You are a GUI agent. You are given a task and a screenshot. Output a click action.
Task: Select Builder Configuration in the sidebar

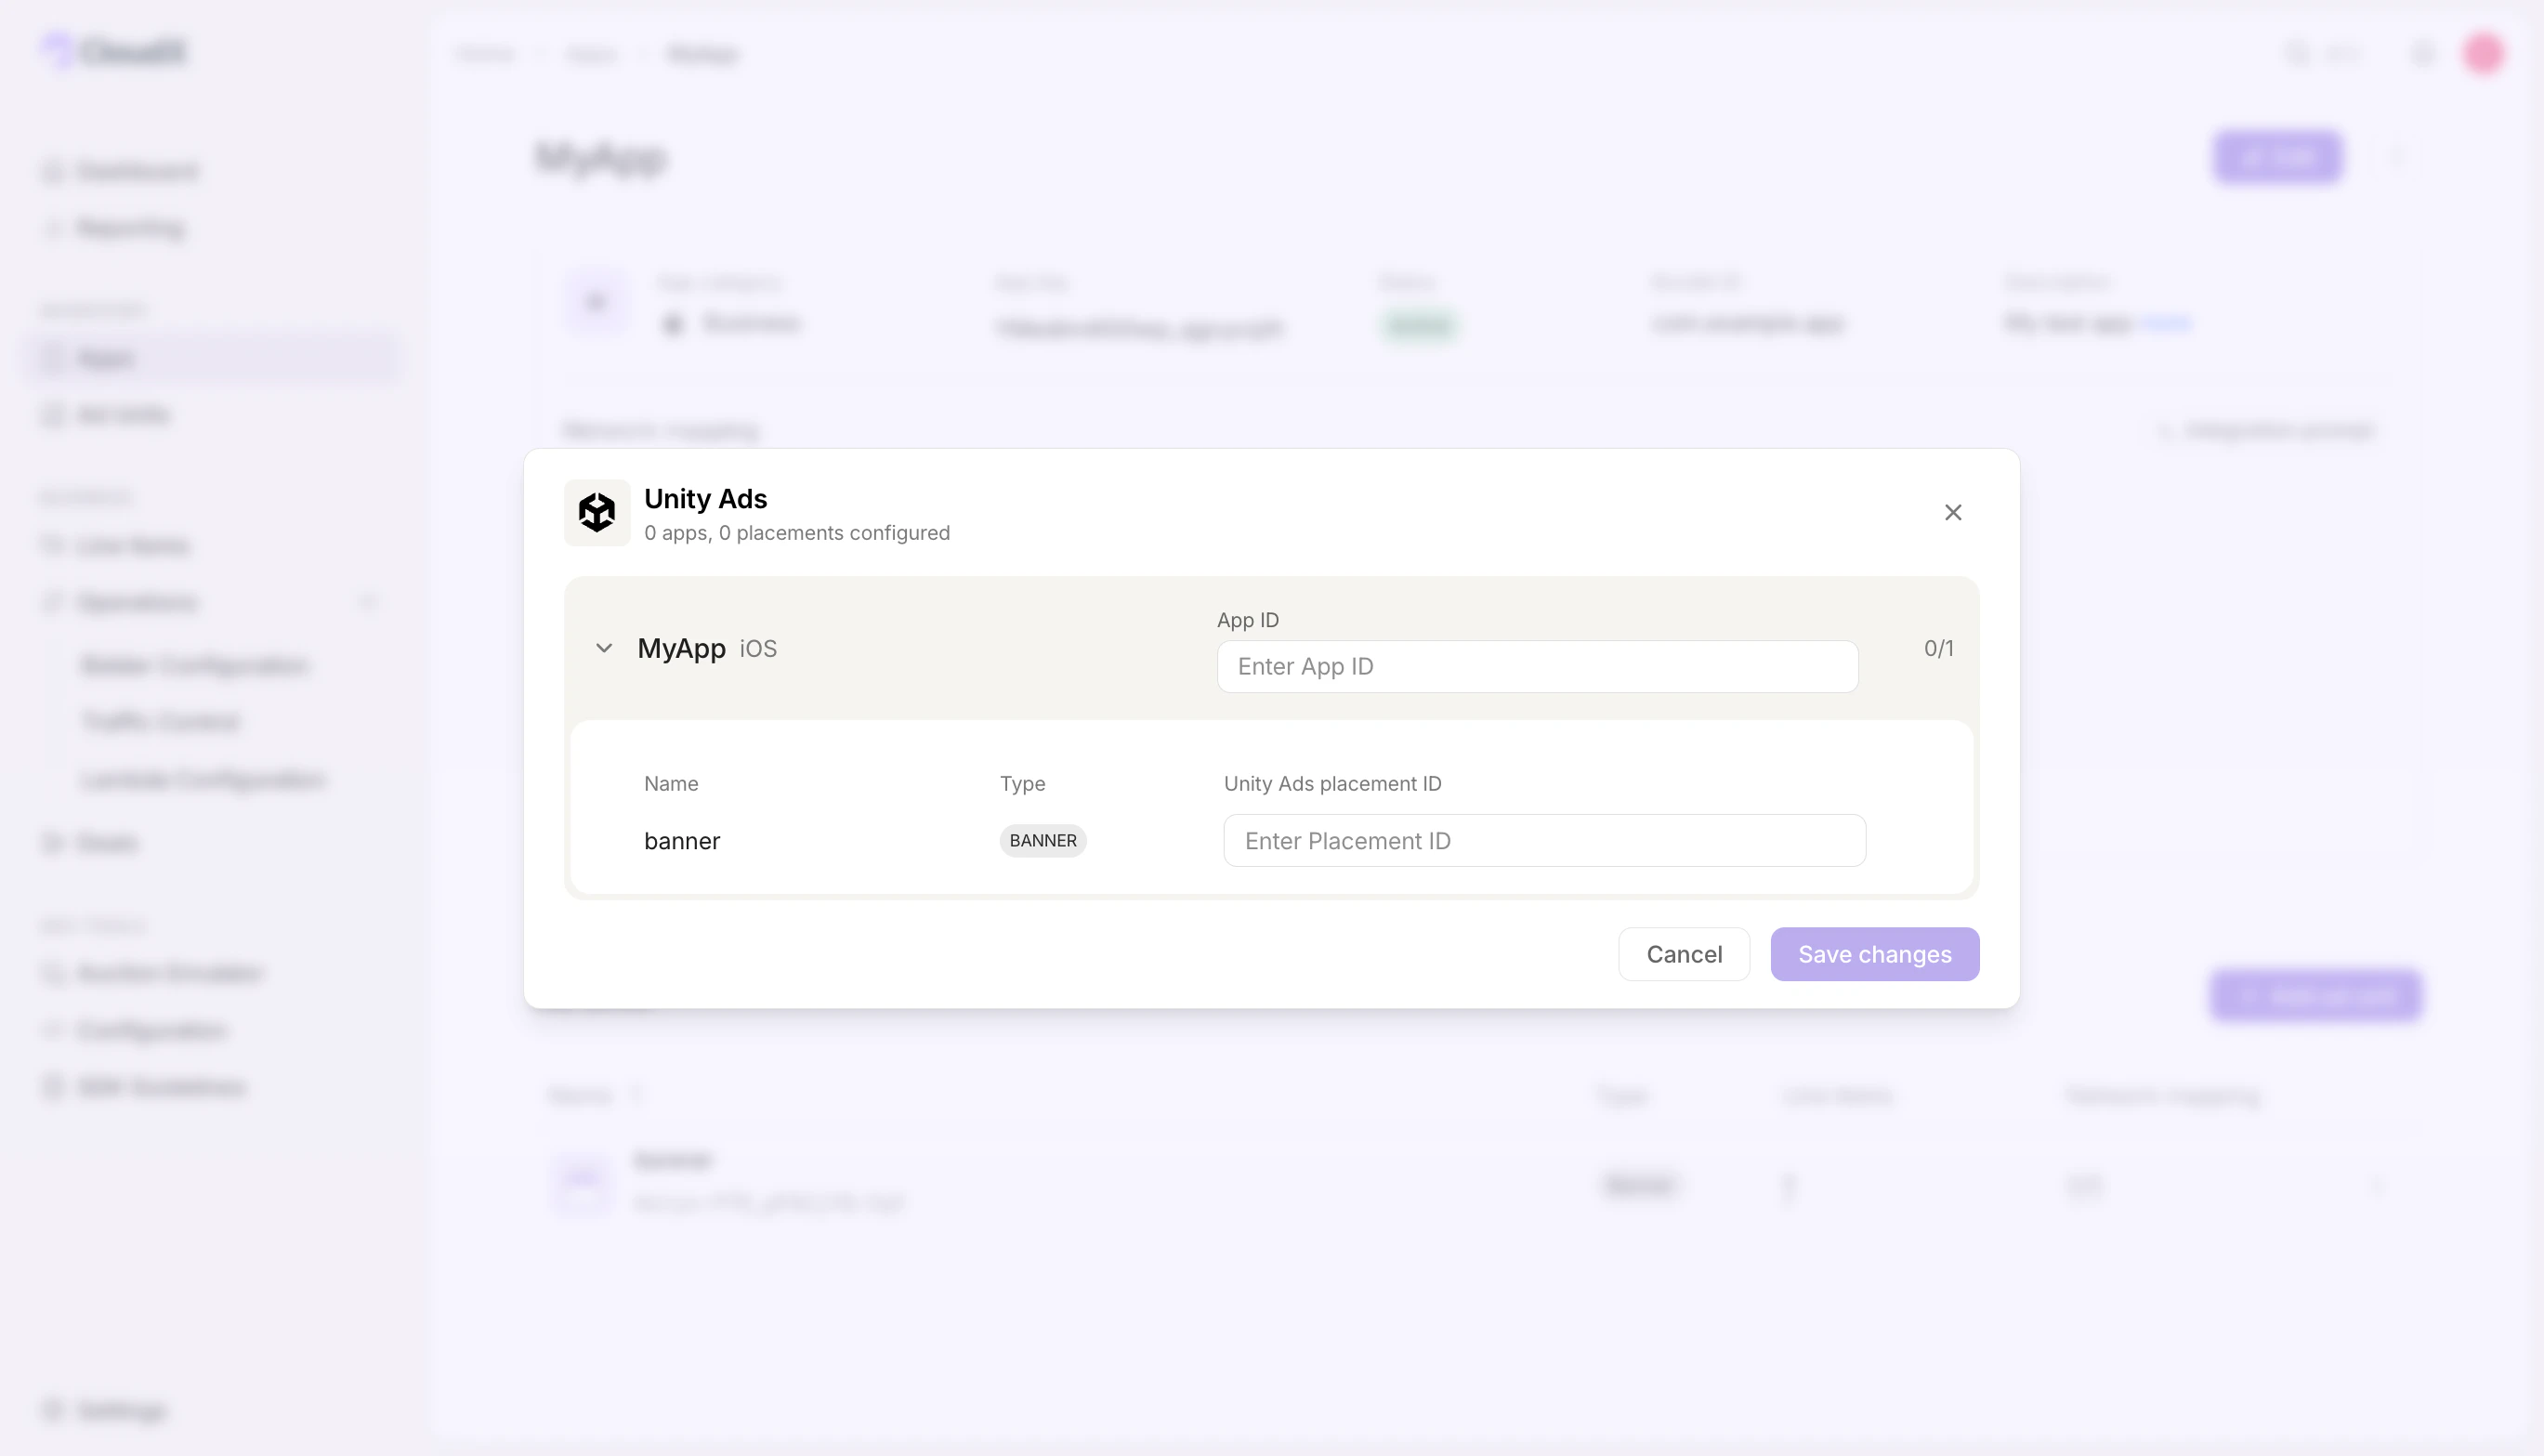(x=195, y=665)
